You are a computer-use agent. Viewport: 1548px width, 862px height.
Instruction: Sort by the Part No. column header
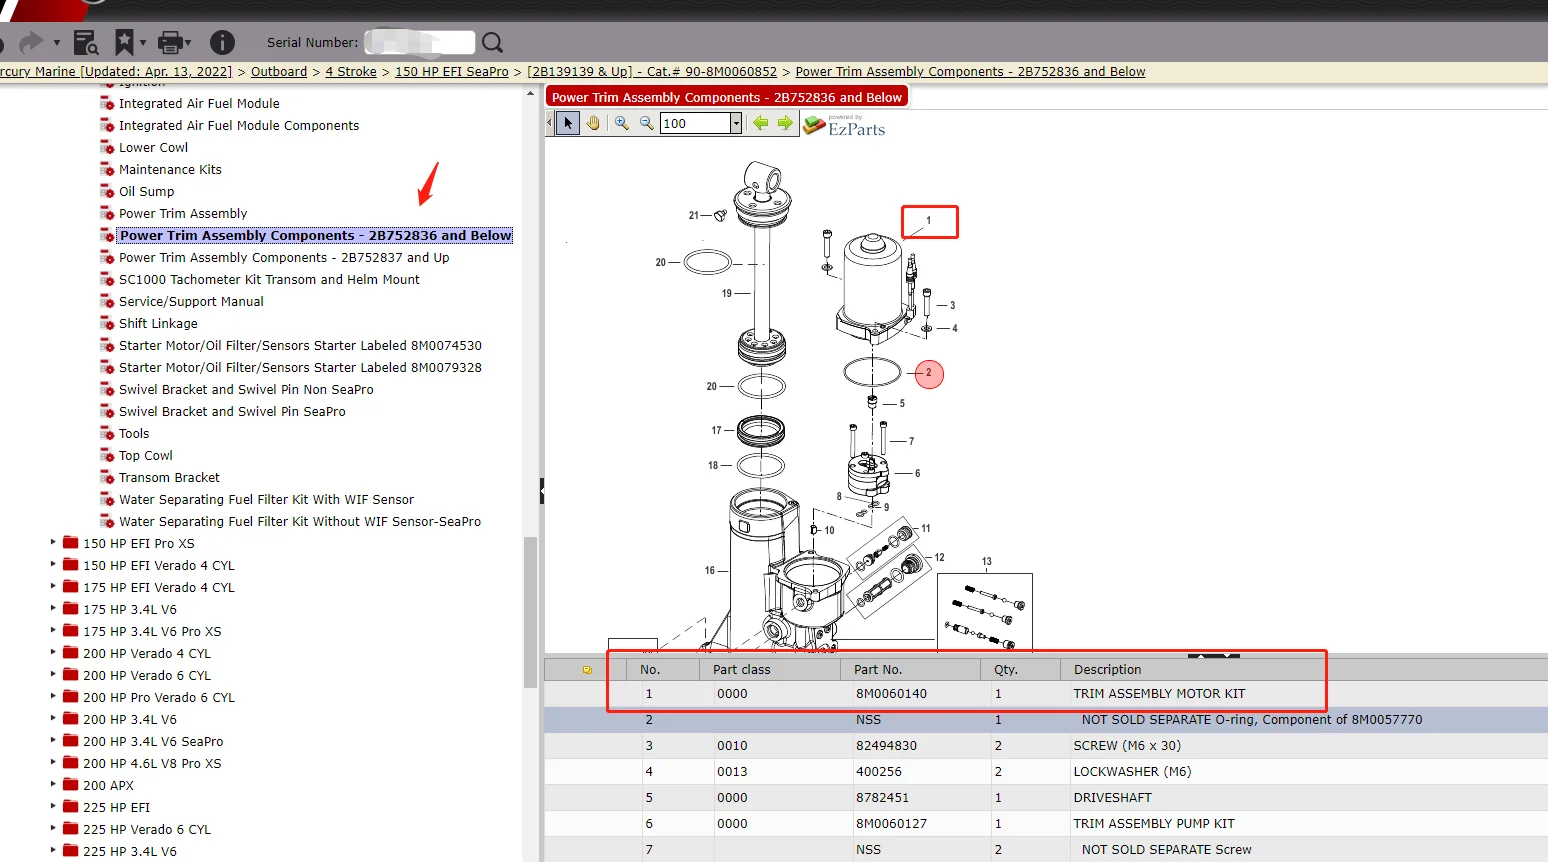(x=910, y=669)
